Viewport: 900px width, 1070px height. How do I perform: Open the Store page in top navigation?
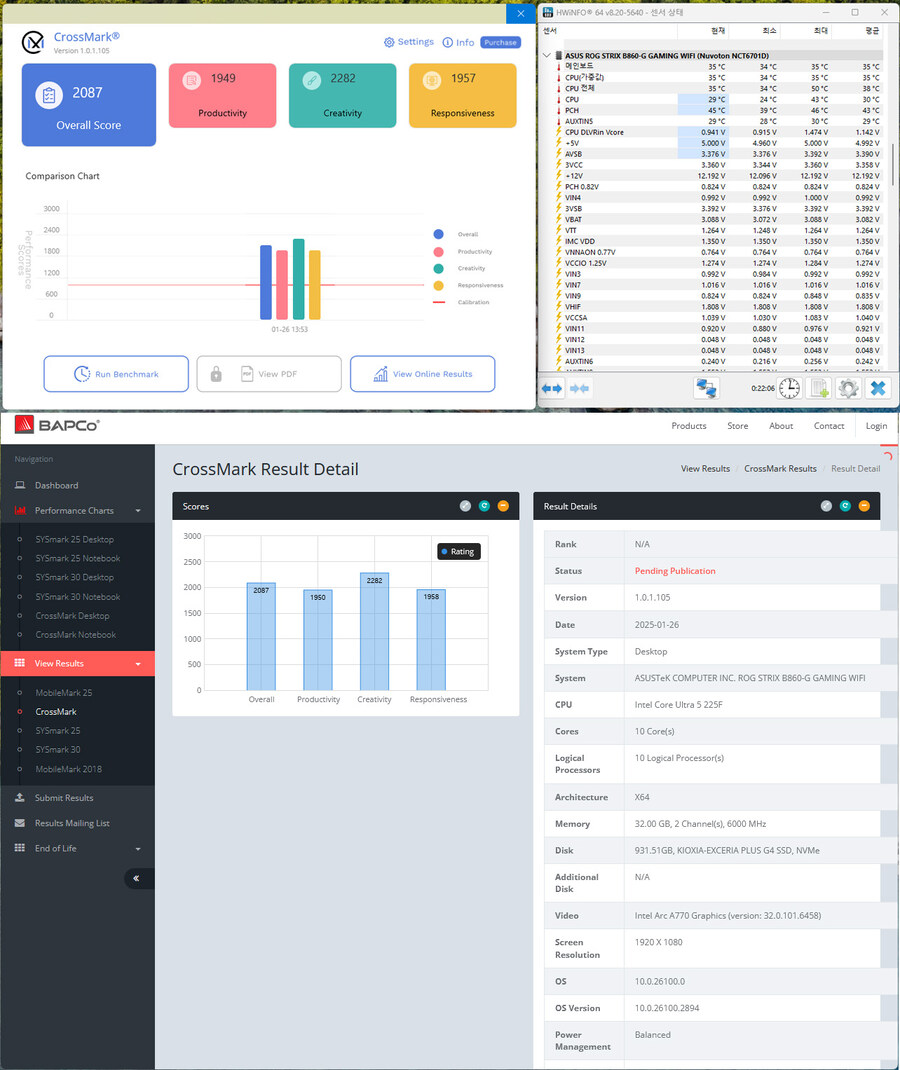[x=737, y=426]
